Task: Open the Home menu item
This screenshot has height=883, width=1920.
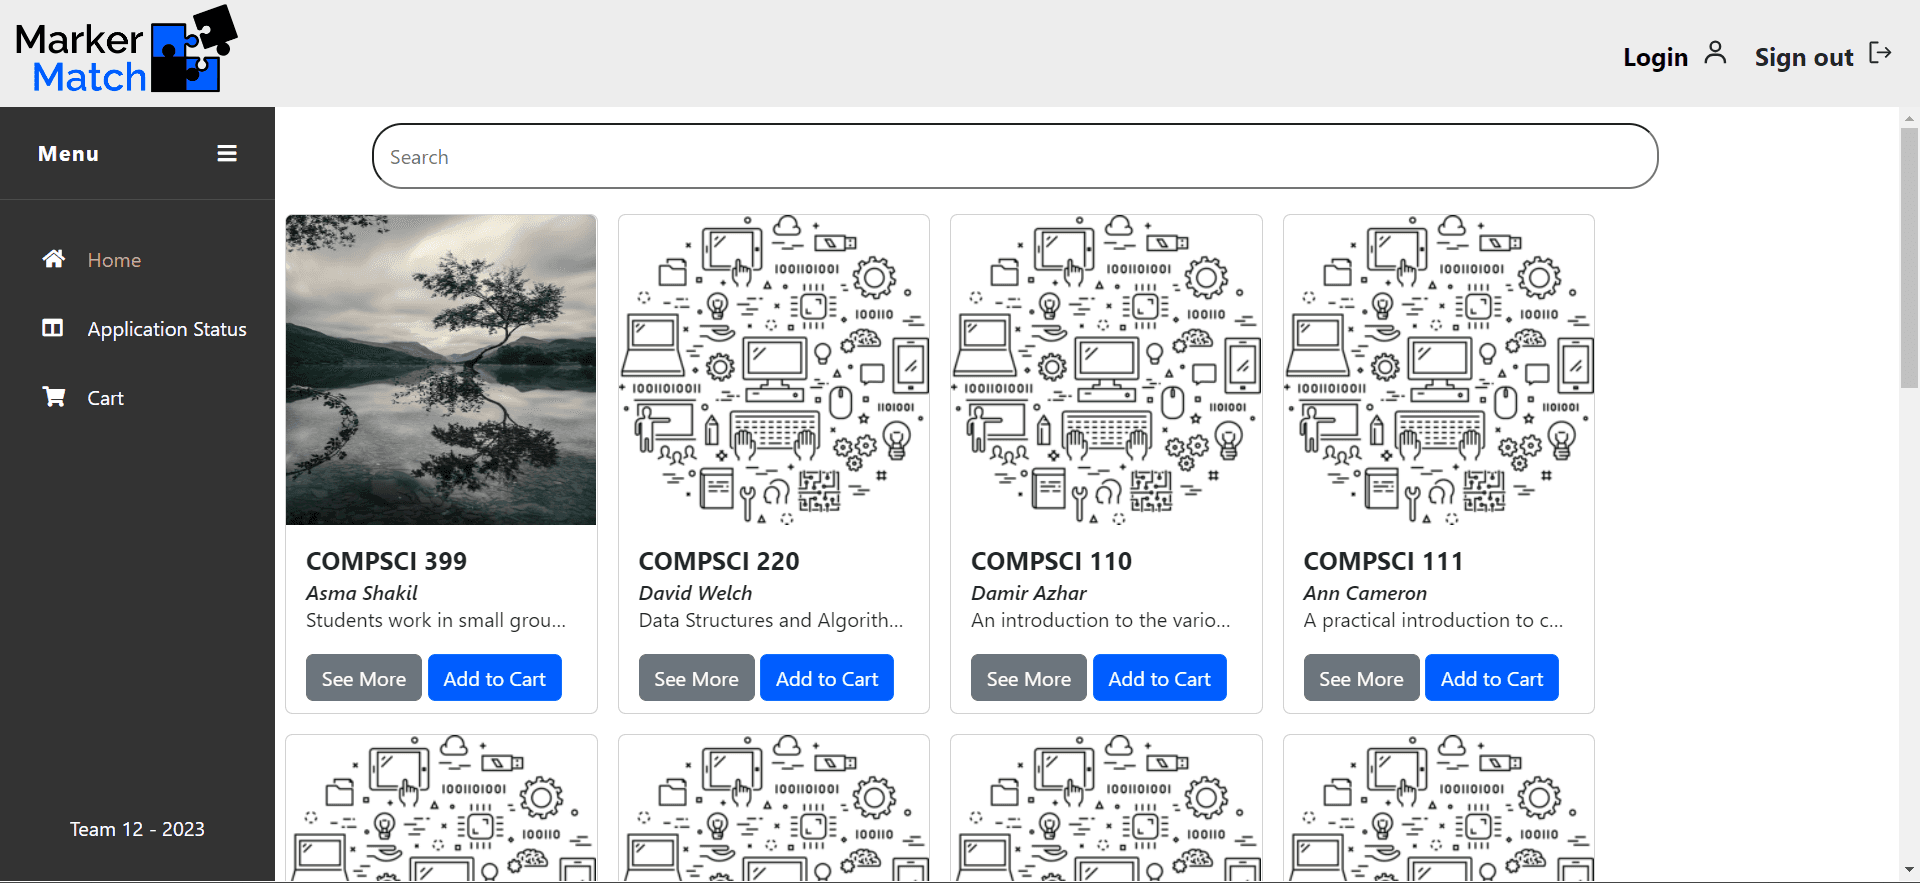Action: (x=114, y=260)
